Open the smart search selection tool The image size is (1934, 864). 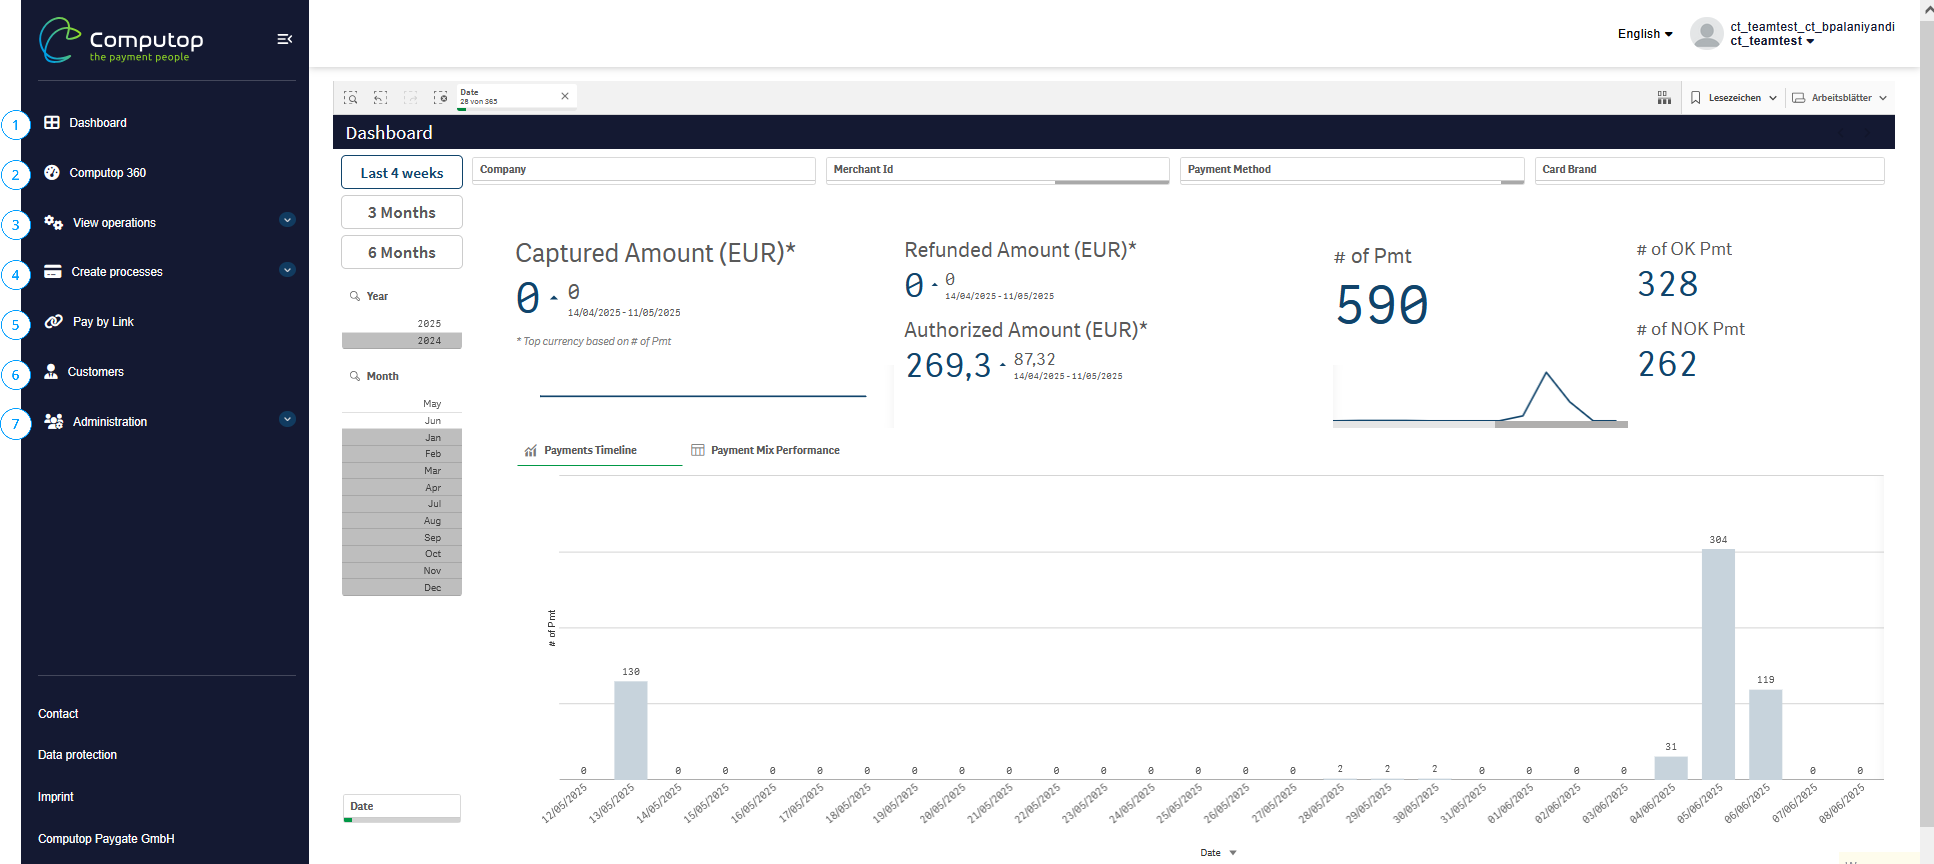[351, 98]
